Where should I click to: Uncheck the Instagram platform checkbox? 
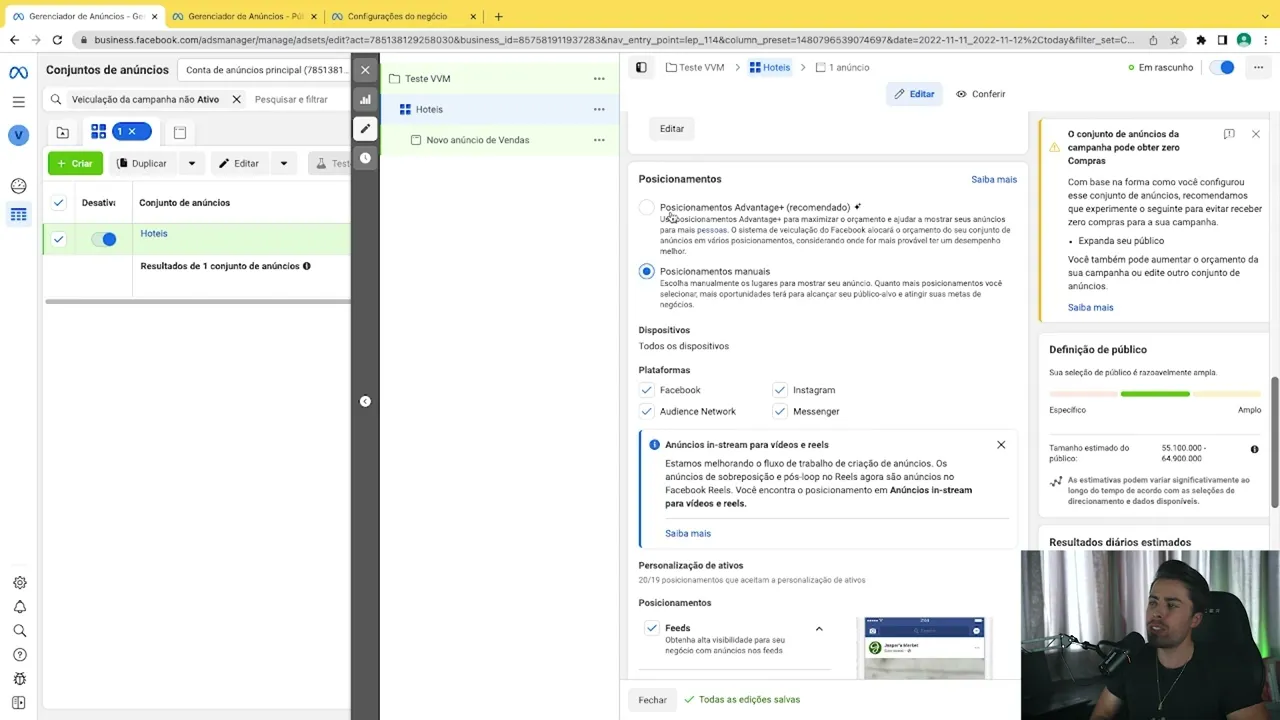tap(780, 390)
